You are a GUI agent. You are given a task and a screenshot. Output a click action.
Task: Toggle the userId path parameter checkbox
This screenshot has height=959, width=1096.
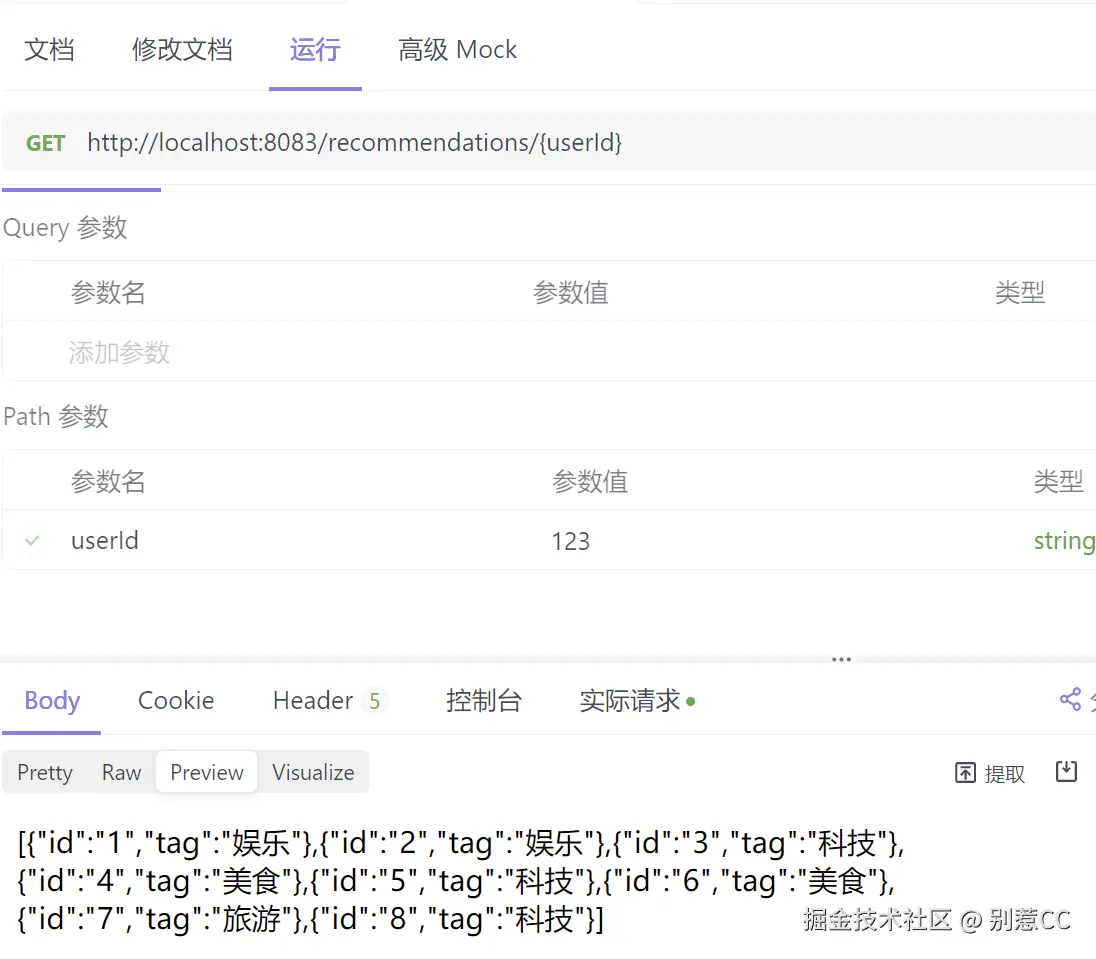[x=31, y=540]
